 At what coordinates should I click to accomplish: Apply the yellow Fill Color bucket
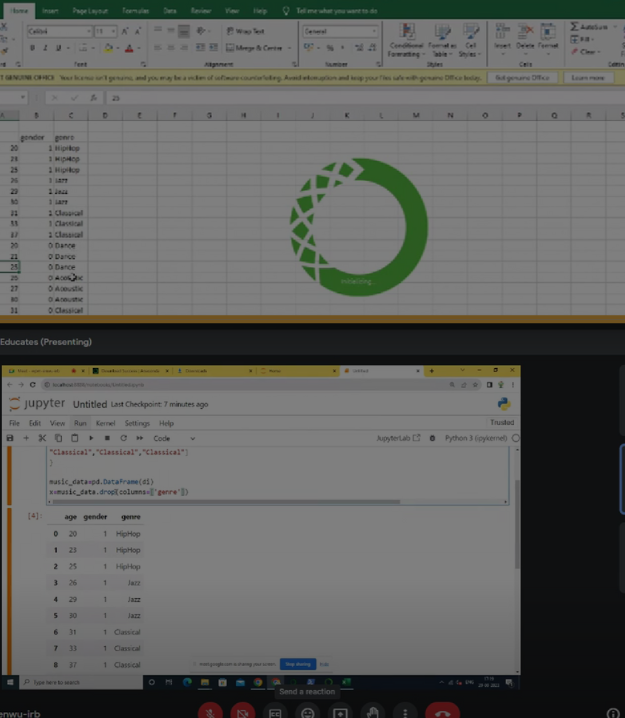109,48
